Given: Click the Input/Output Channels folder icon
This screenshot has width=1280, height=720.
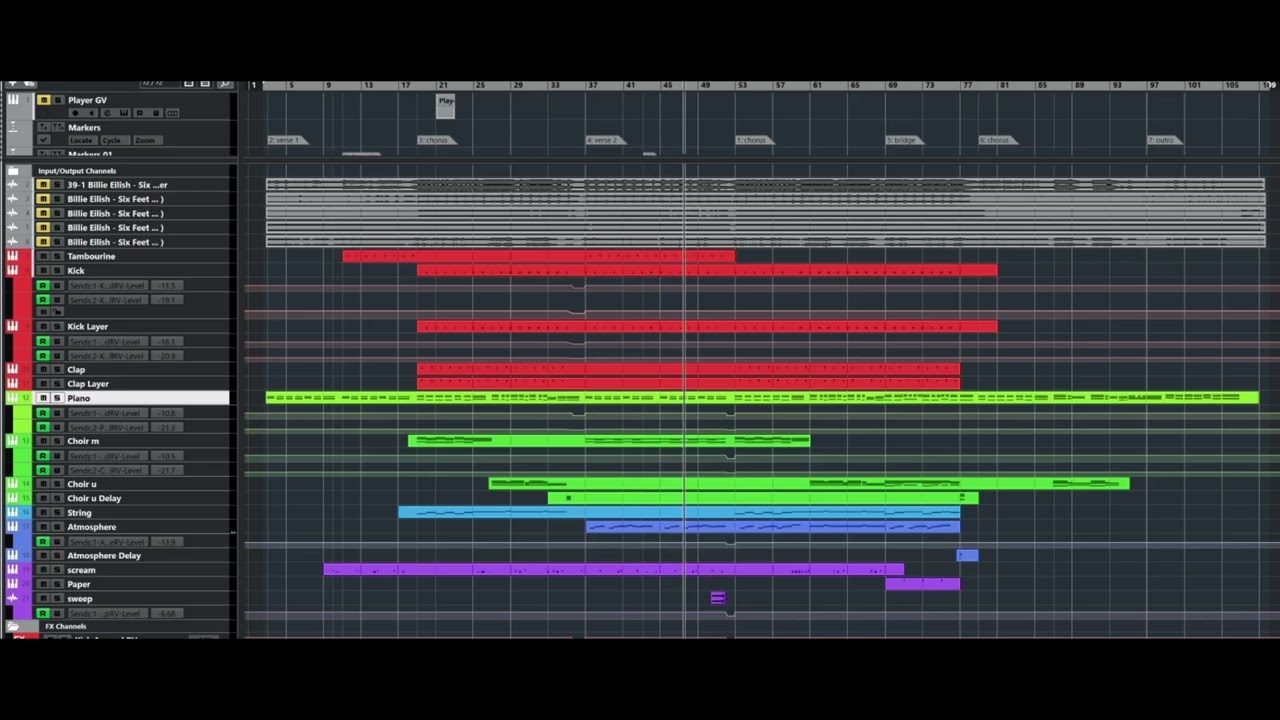Looking at the screenshot, I should click(13, 171).
